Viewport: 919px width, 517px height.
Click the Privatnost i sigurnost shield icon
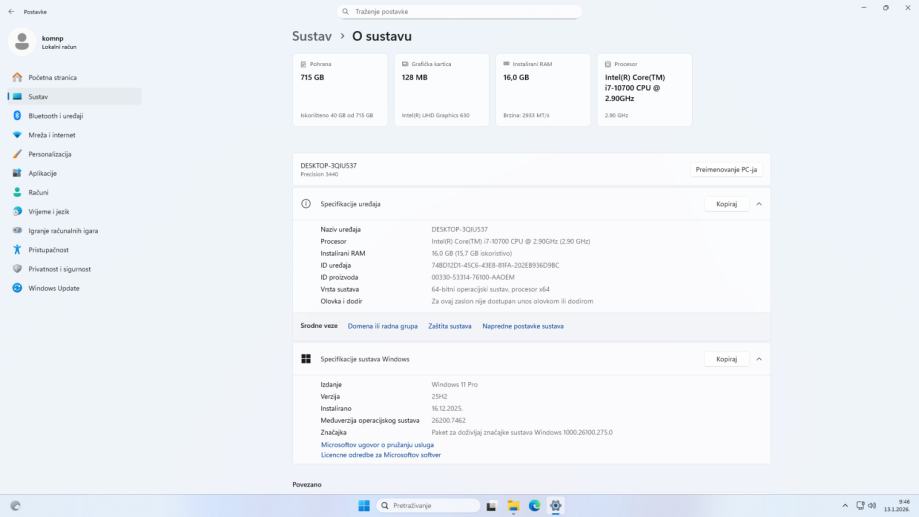pos(17,269)
